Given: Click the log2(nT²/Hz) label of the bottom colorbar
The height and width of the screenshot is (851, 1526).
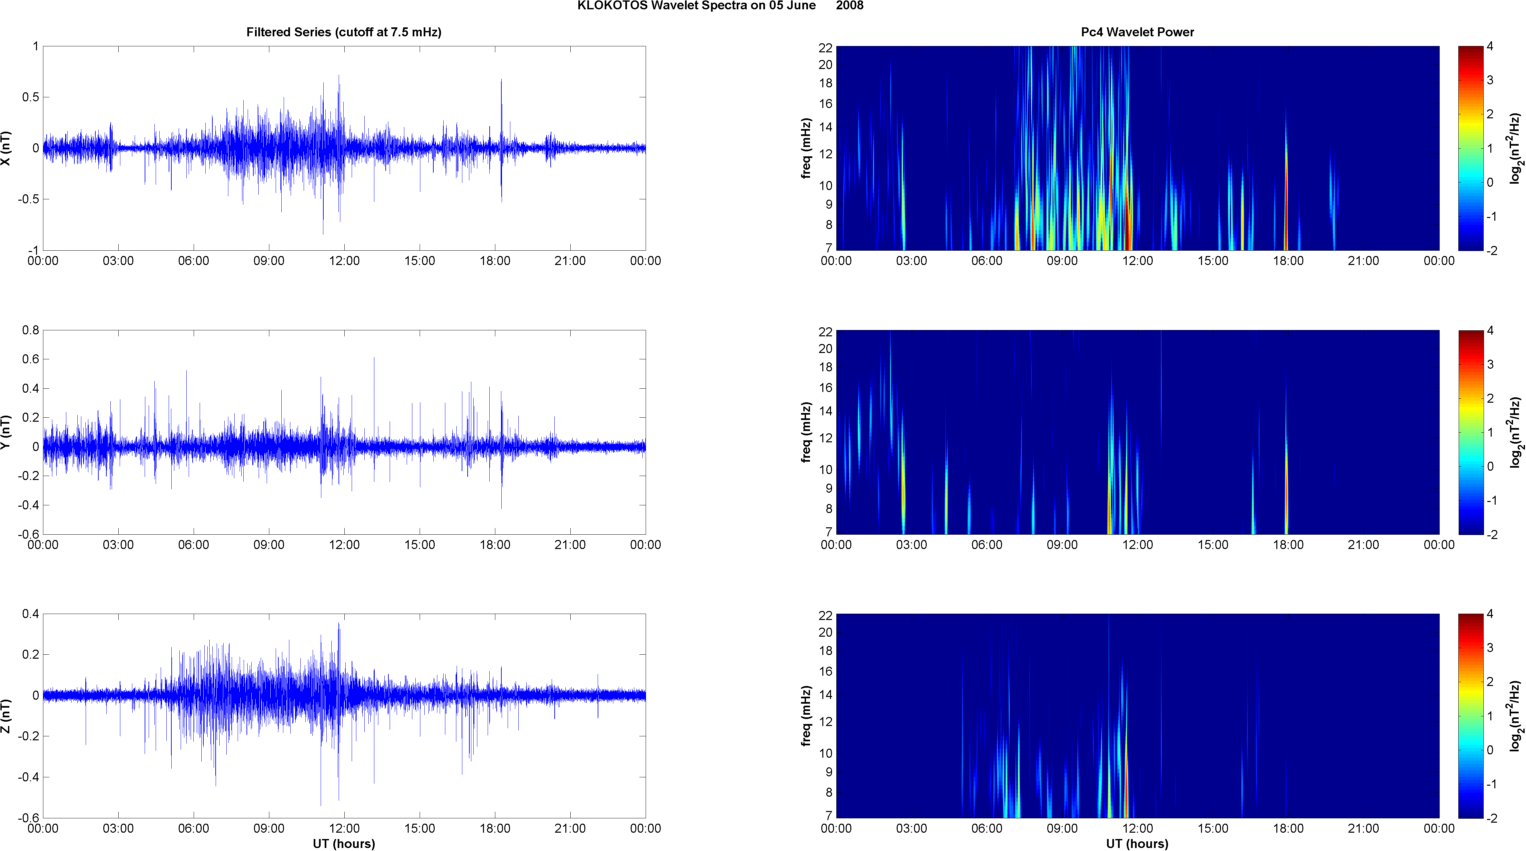Looking at the screenshot, I should [x=1516, y=716].
